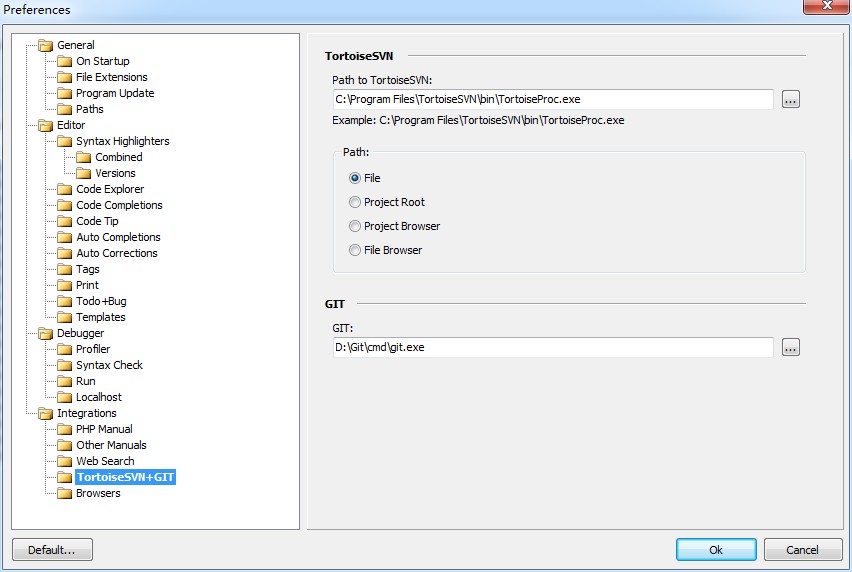Select the Project Browser radio option
This screenshot has width=852, height=572.
(355, 226)
